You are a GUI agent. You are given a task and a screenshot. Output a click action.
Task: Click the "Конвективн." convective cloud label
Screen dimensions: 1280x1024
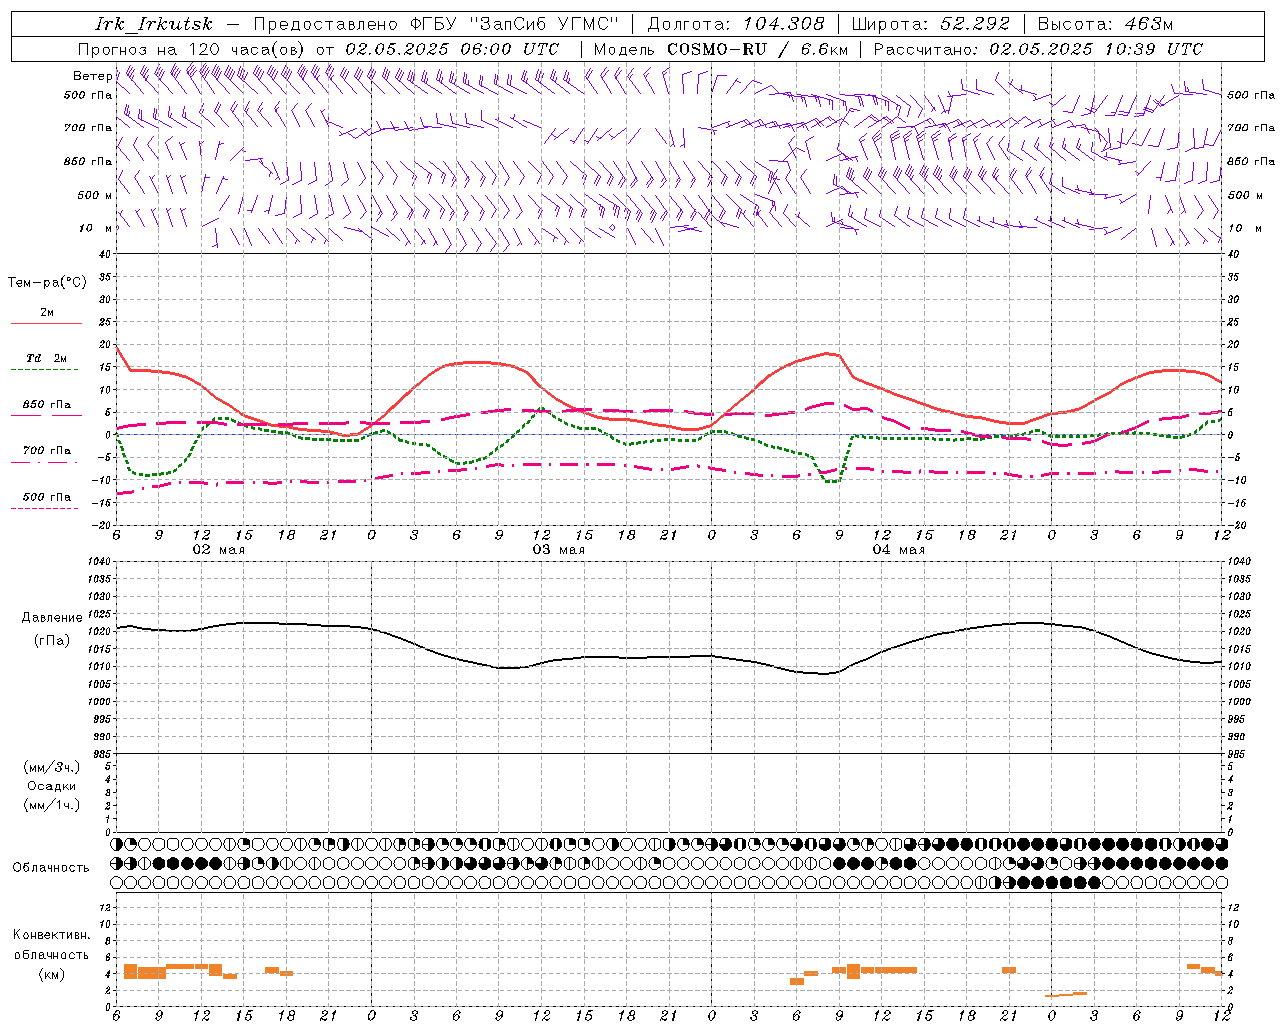(51, 935)
